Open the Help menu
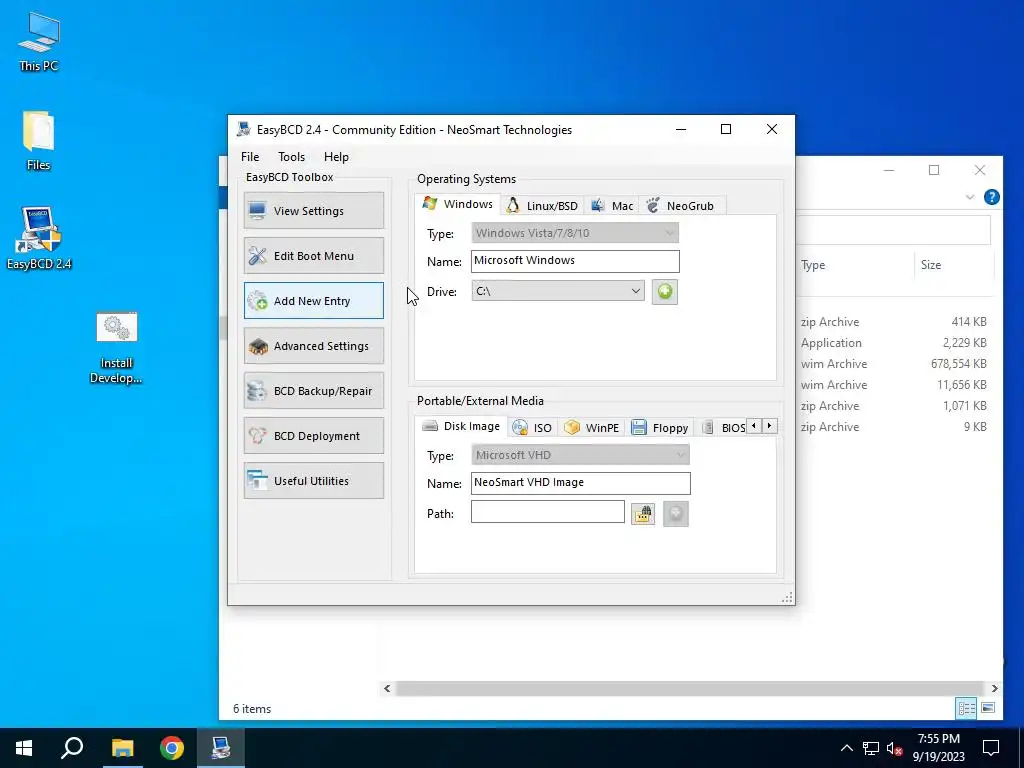Screen dimensions: 1024x768 tap(336, 157)
